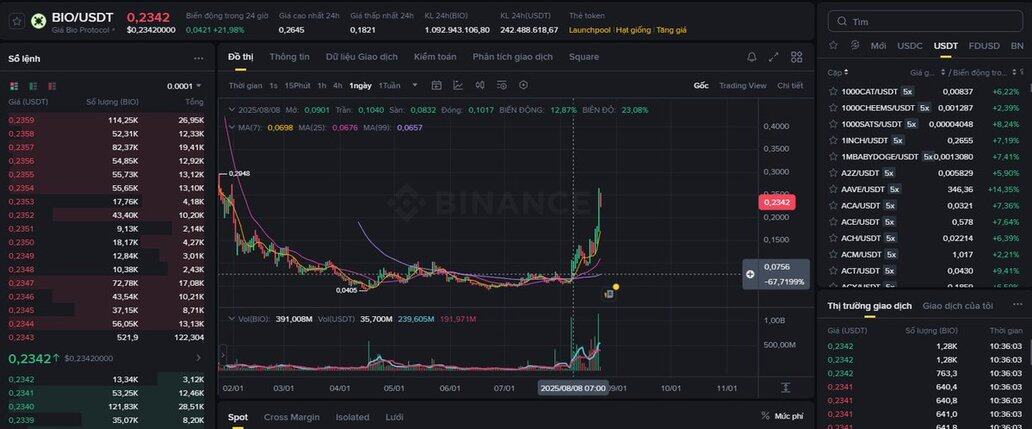Open the Kiểm toán tab
This screenshot has width=1032, height=429.
tap(435, 57)
